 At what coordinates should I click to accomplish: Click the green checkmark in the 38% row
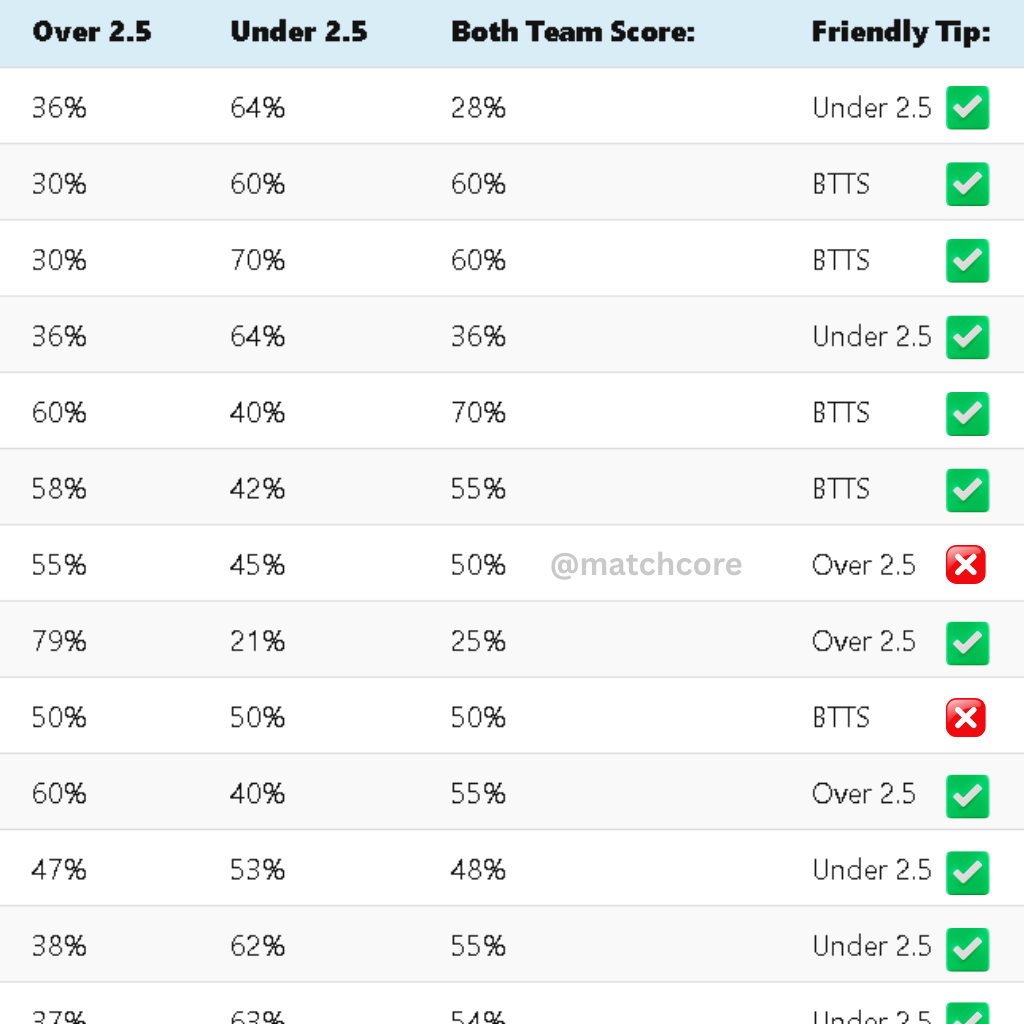[967, 949]
